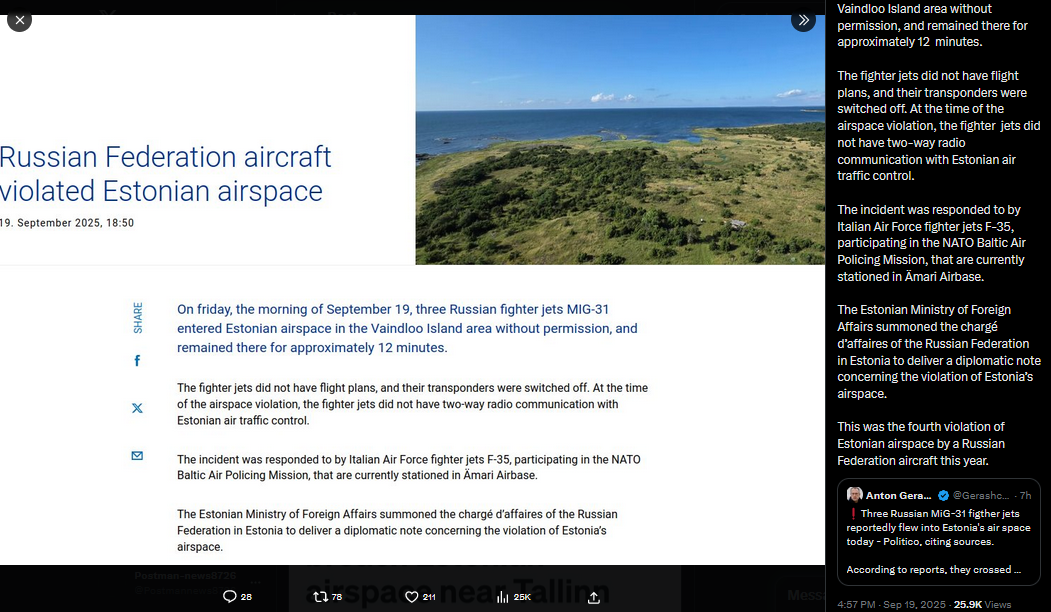Viewport: 1051px width, 612px height.
Task: Click the email share envelope icon
Action: tap(137, 456)
